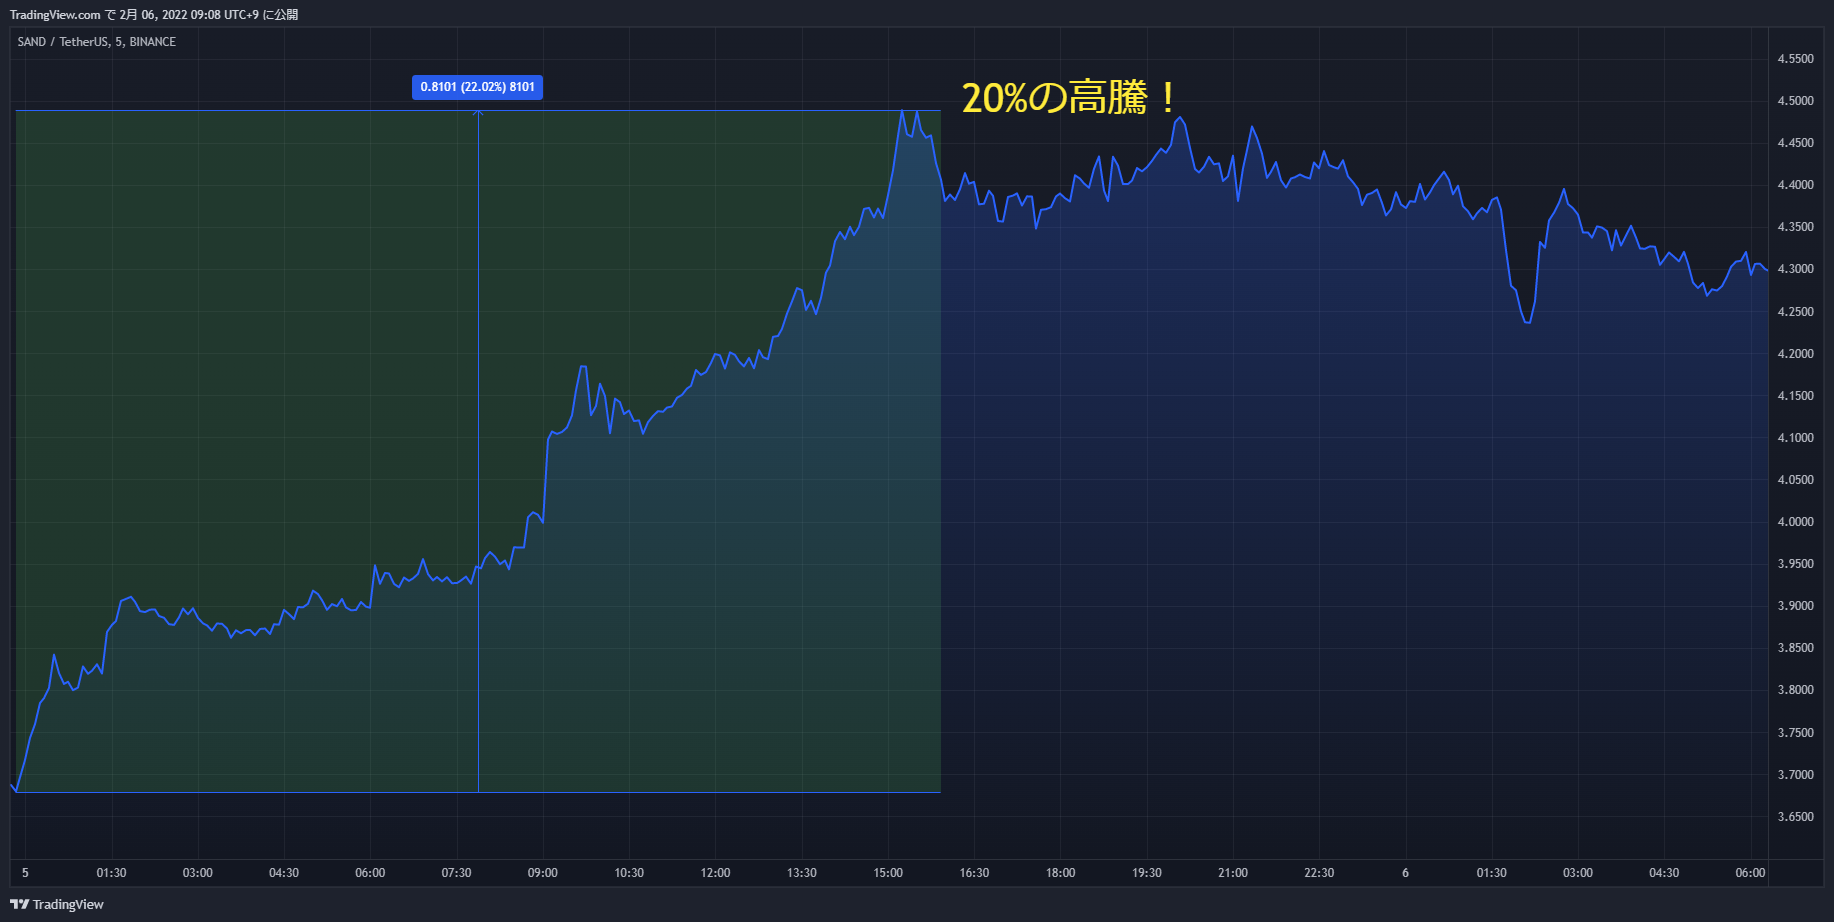Image resolution: width=1834 pixels, height=922 pixels.
Task: Click the 09:00 time axis label
Action: 543,873
